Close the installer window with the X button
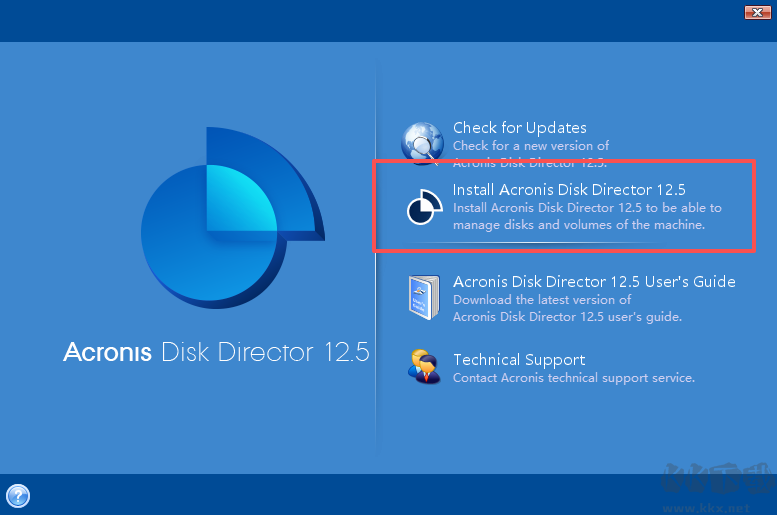The height and width of the screenshot is (515, 777). click(x=758, y=12)
